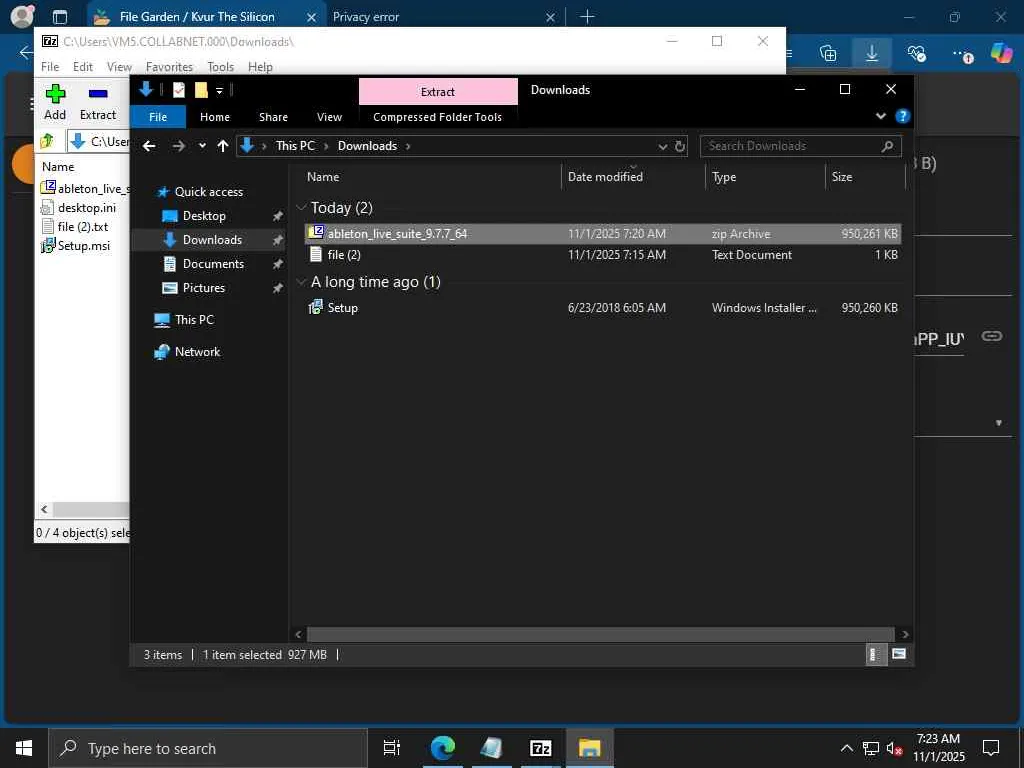1024x768 pixels.
Task: Click the New folder quick access icon
Action: (201, 90)
